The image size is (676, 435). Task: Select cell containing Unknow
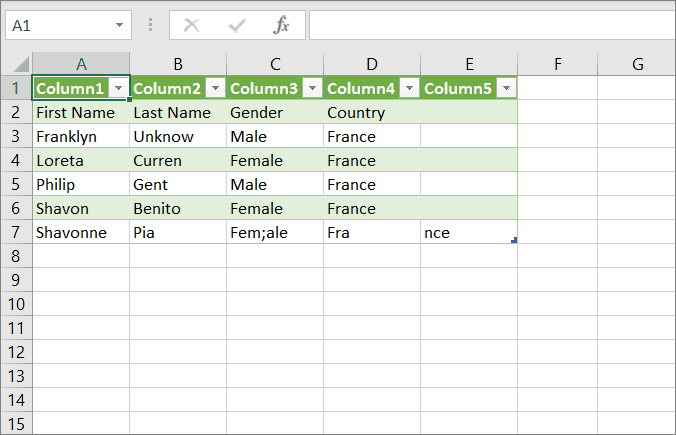[177, 136]
